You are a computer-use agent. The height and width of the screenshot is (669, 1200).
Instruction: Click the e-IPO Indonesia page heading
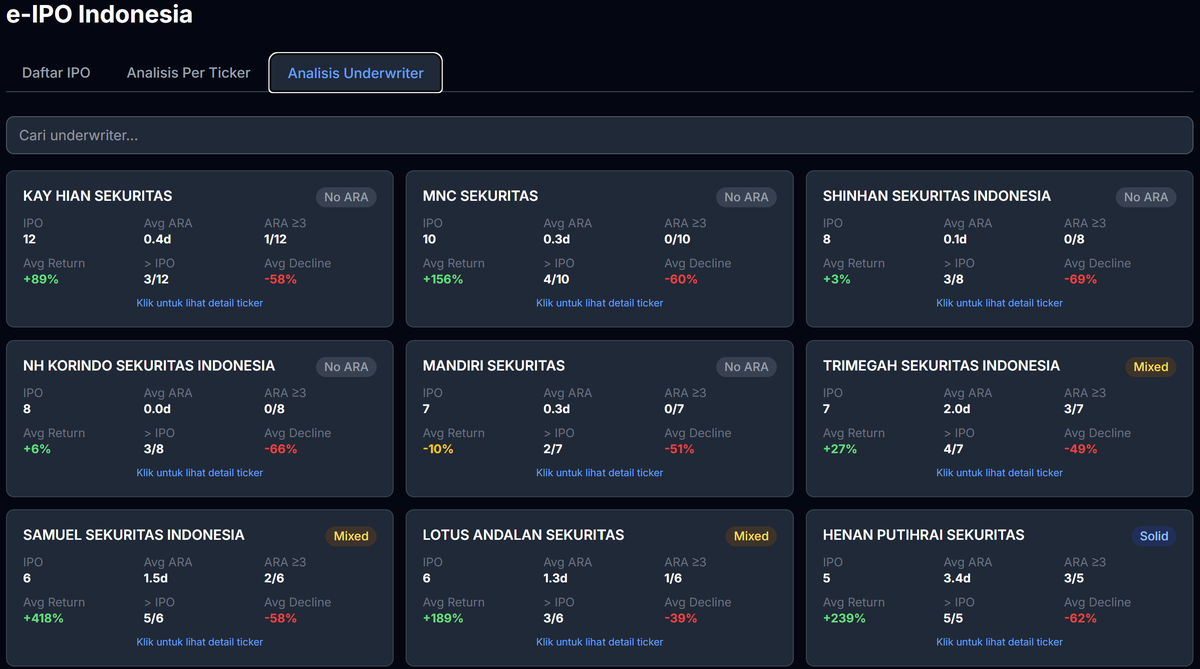[100, 14]
